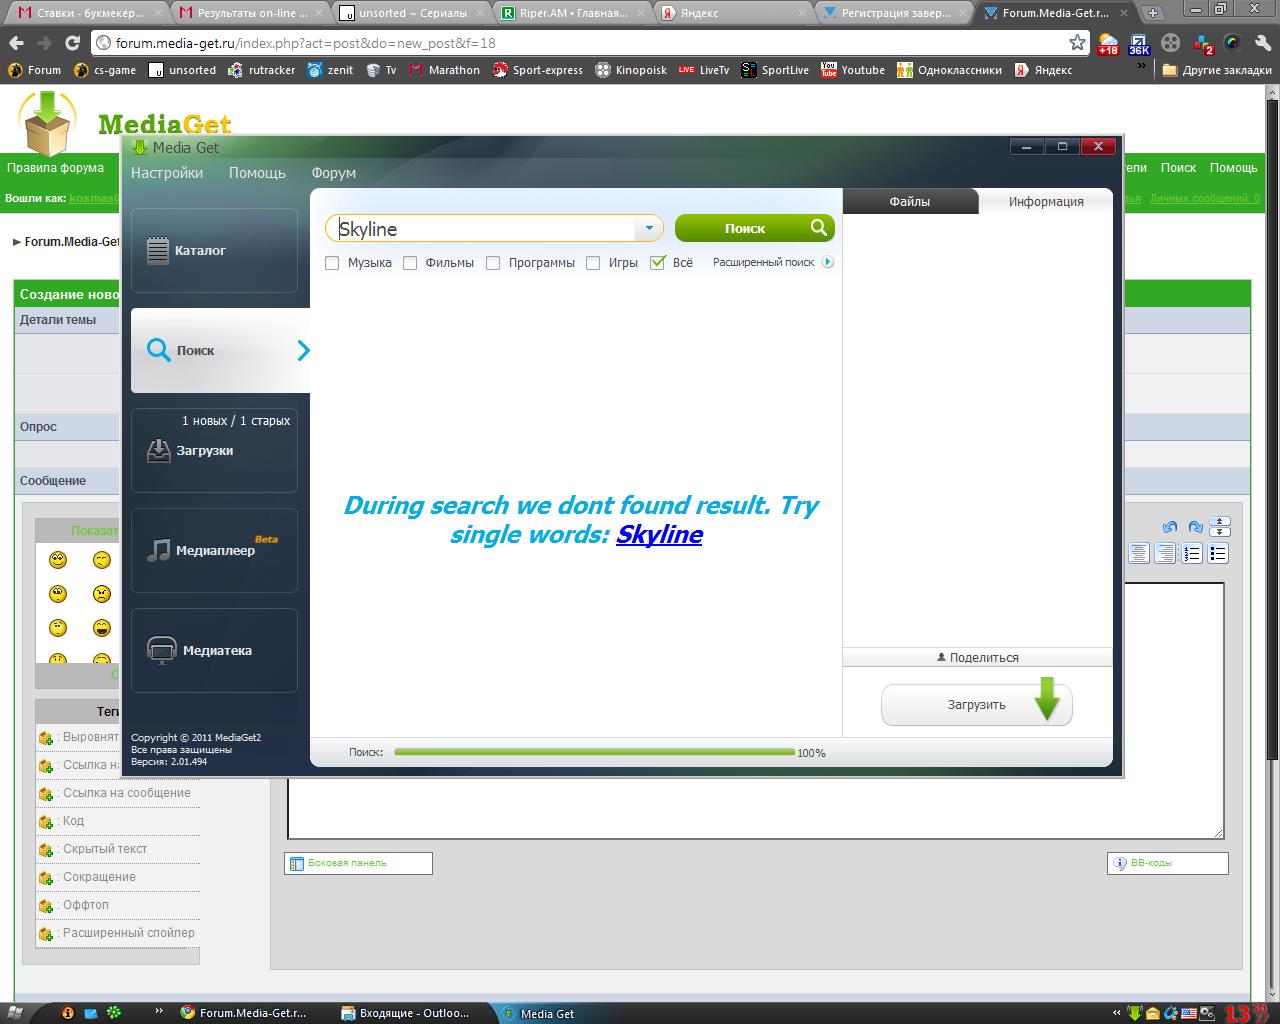Open the search history dropdown arrow
This screenshot has height=1024, width=1280.
tap(649, 228)
